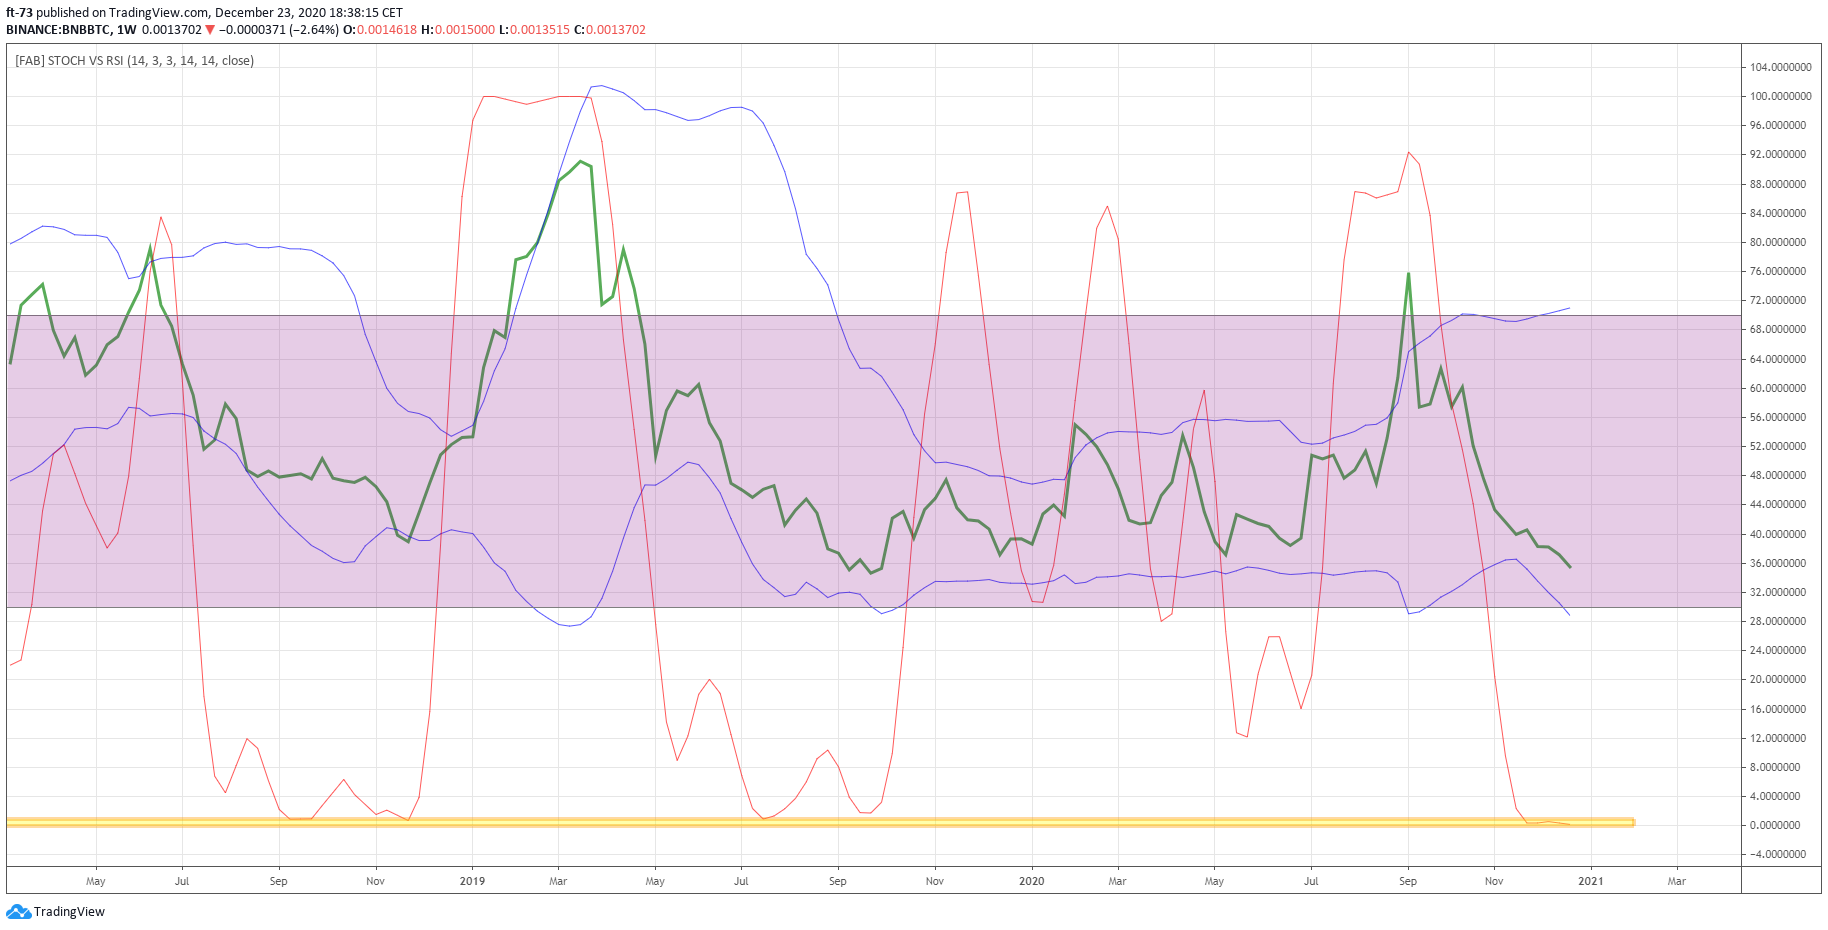Click the 64.0000000 price axis label
Screen dimensions: 1828x930
tap(1780, 359)
